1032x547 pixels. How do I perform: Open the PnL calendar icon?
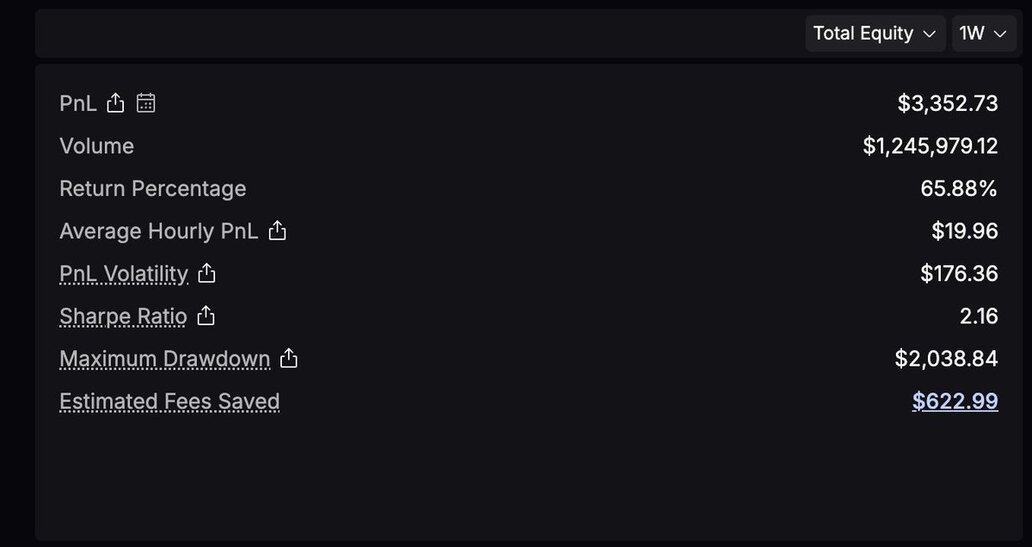point(146,103)
